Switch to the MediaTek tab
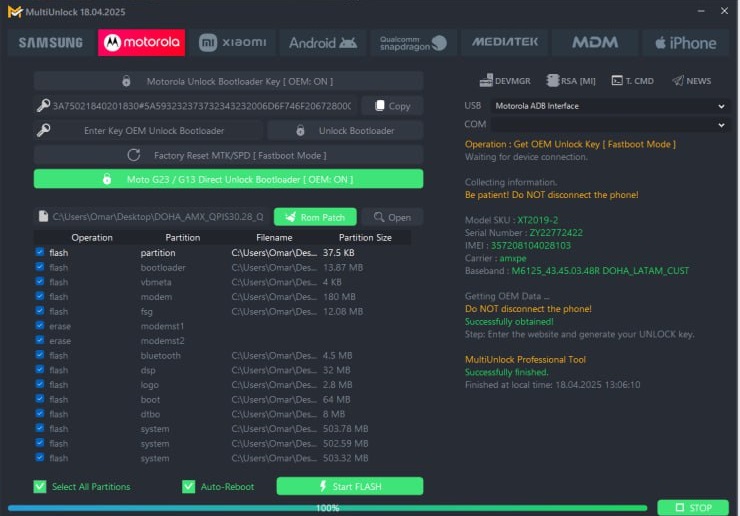The image size is (740, 516). click(505, 42)
